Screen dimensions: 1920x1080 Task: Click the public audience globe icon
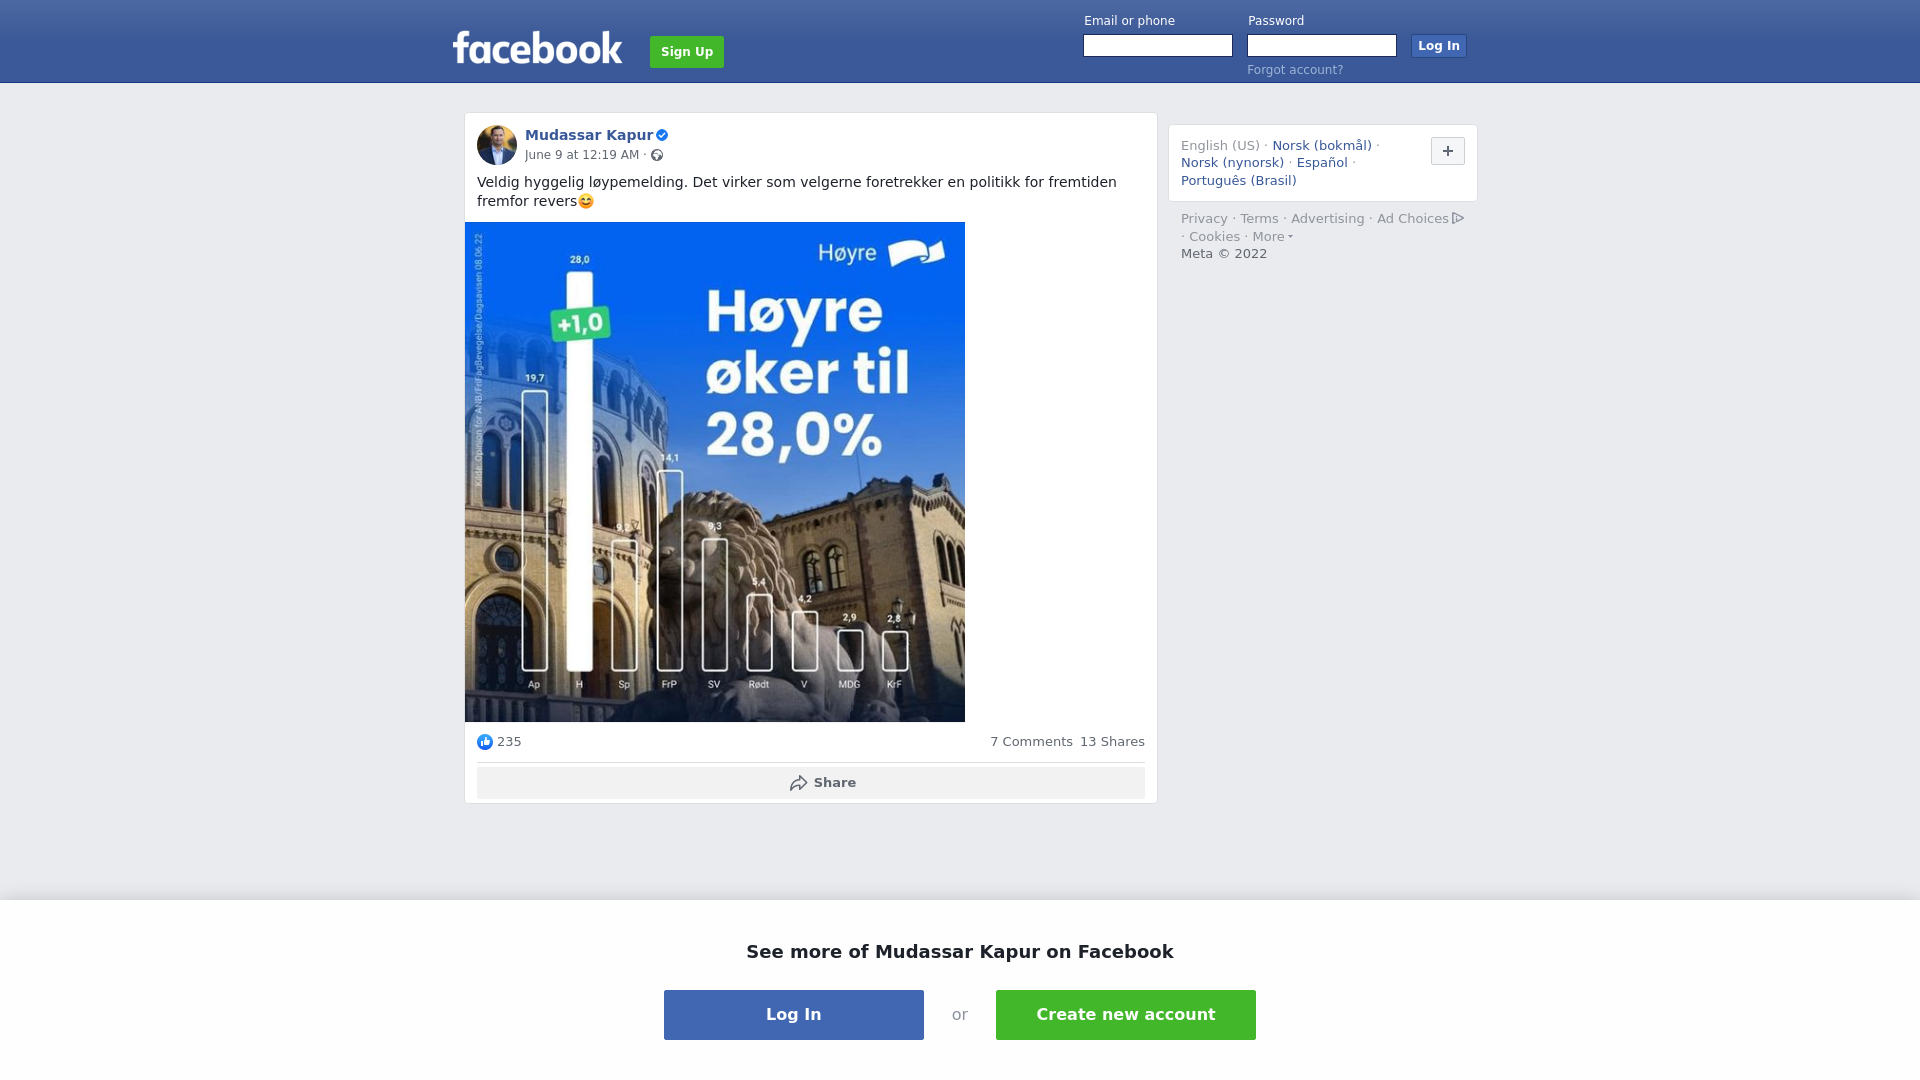pos(657,155)
